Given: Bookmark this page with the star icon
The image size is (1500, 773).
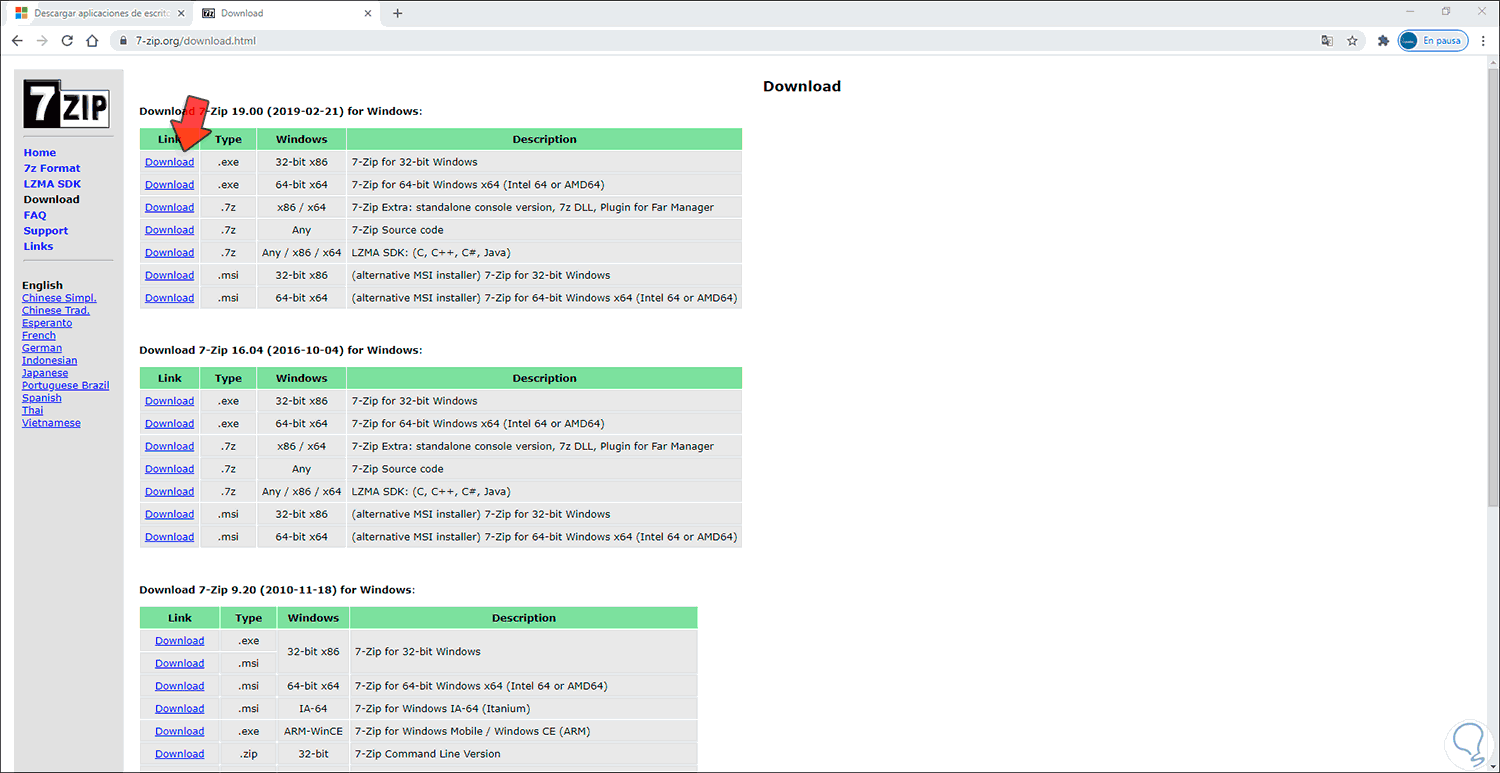Looking at the screenshot, I should [1352, 41].
